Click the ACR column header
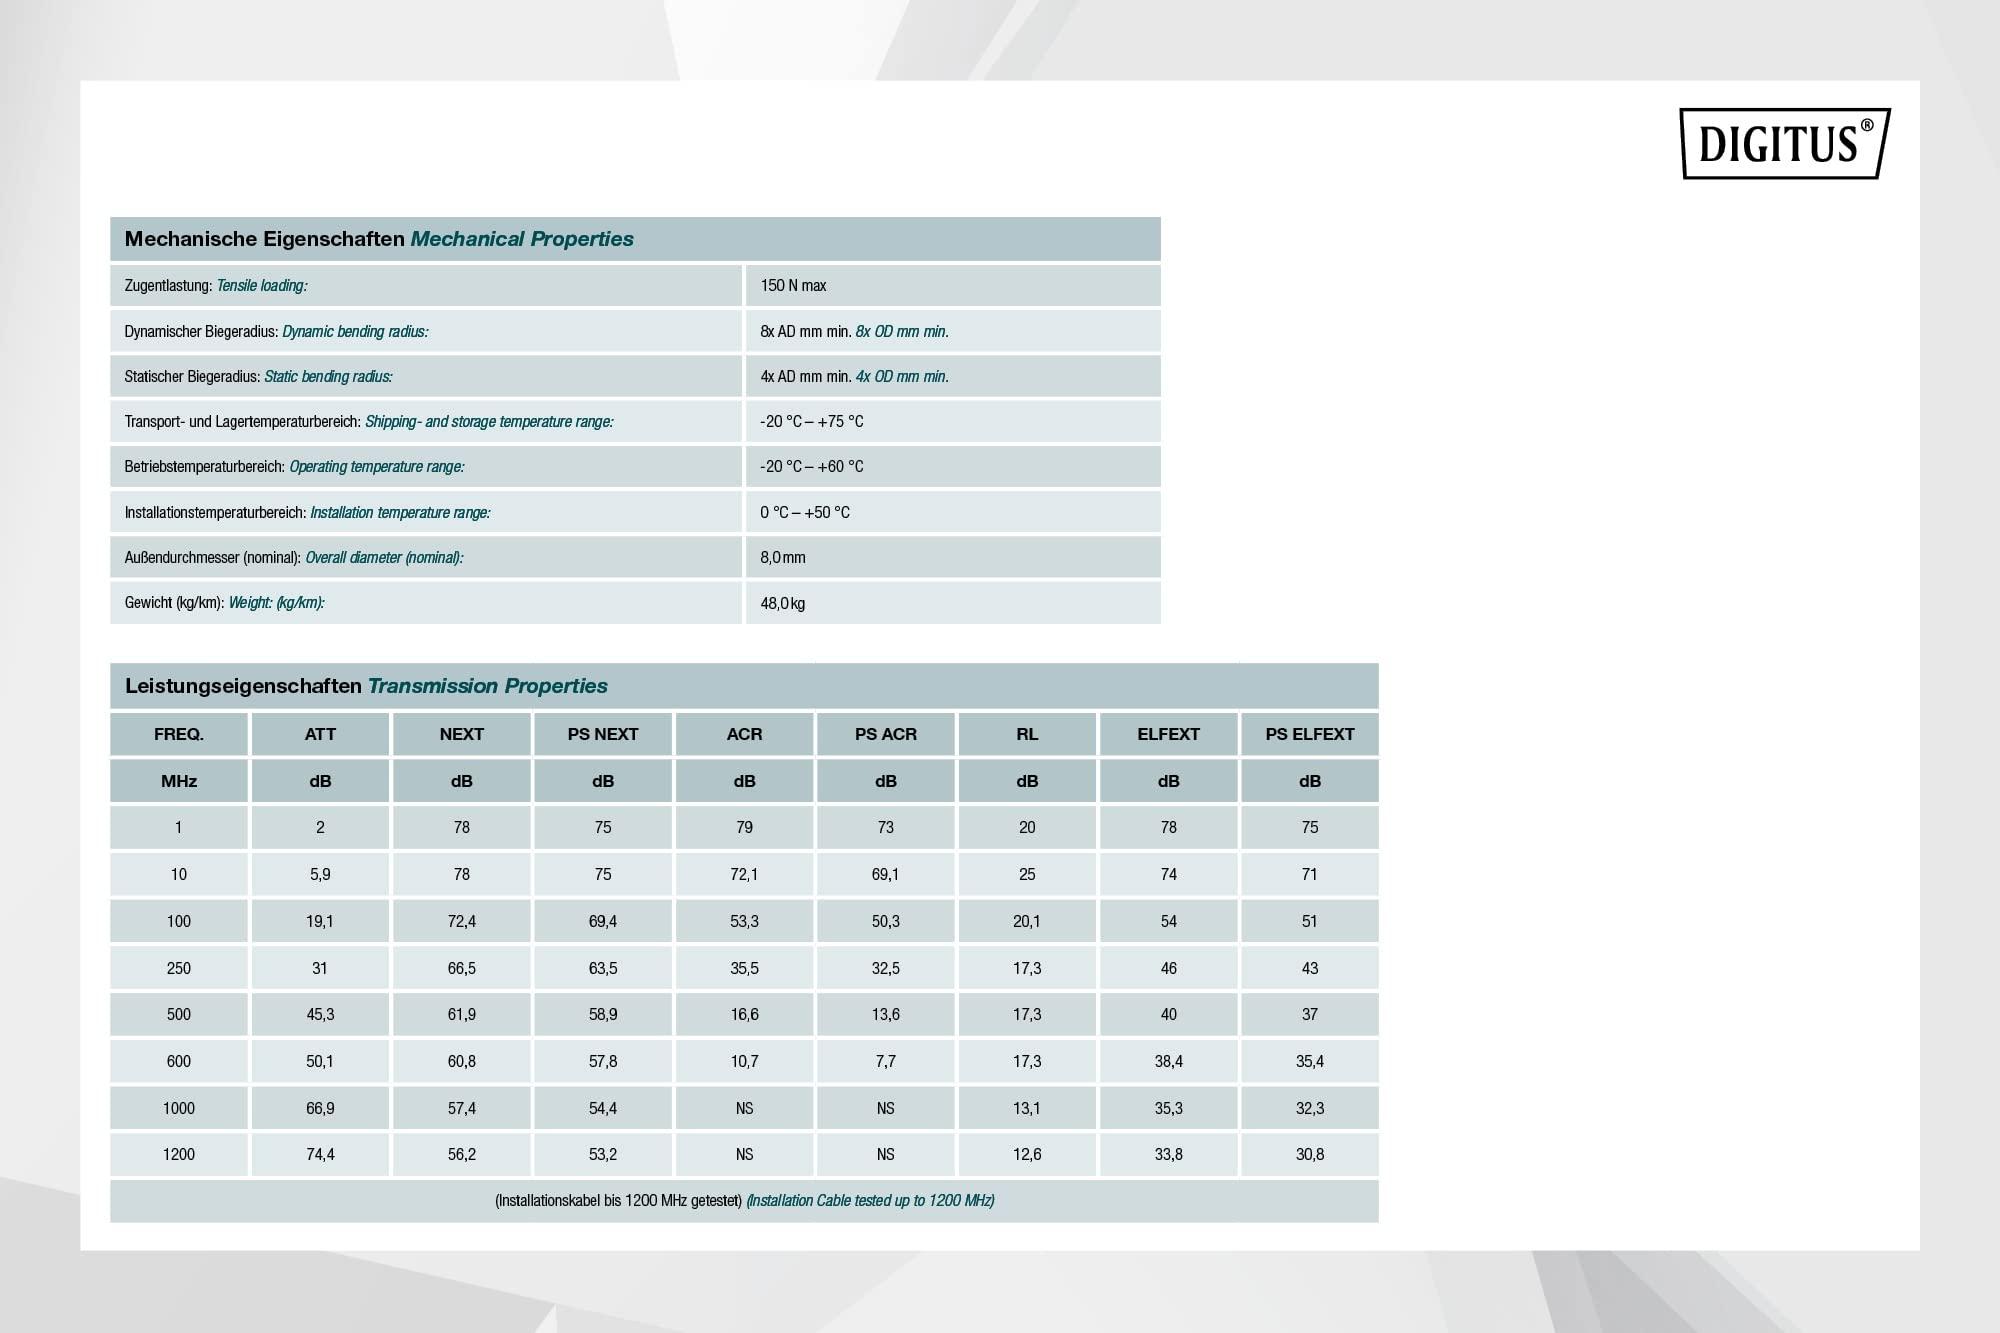This screenshot has width=2000, height=1333. coord(744,734)
